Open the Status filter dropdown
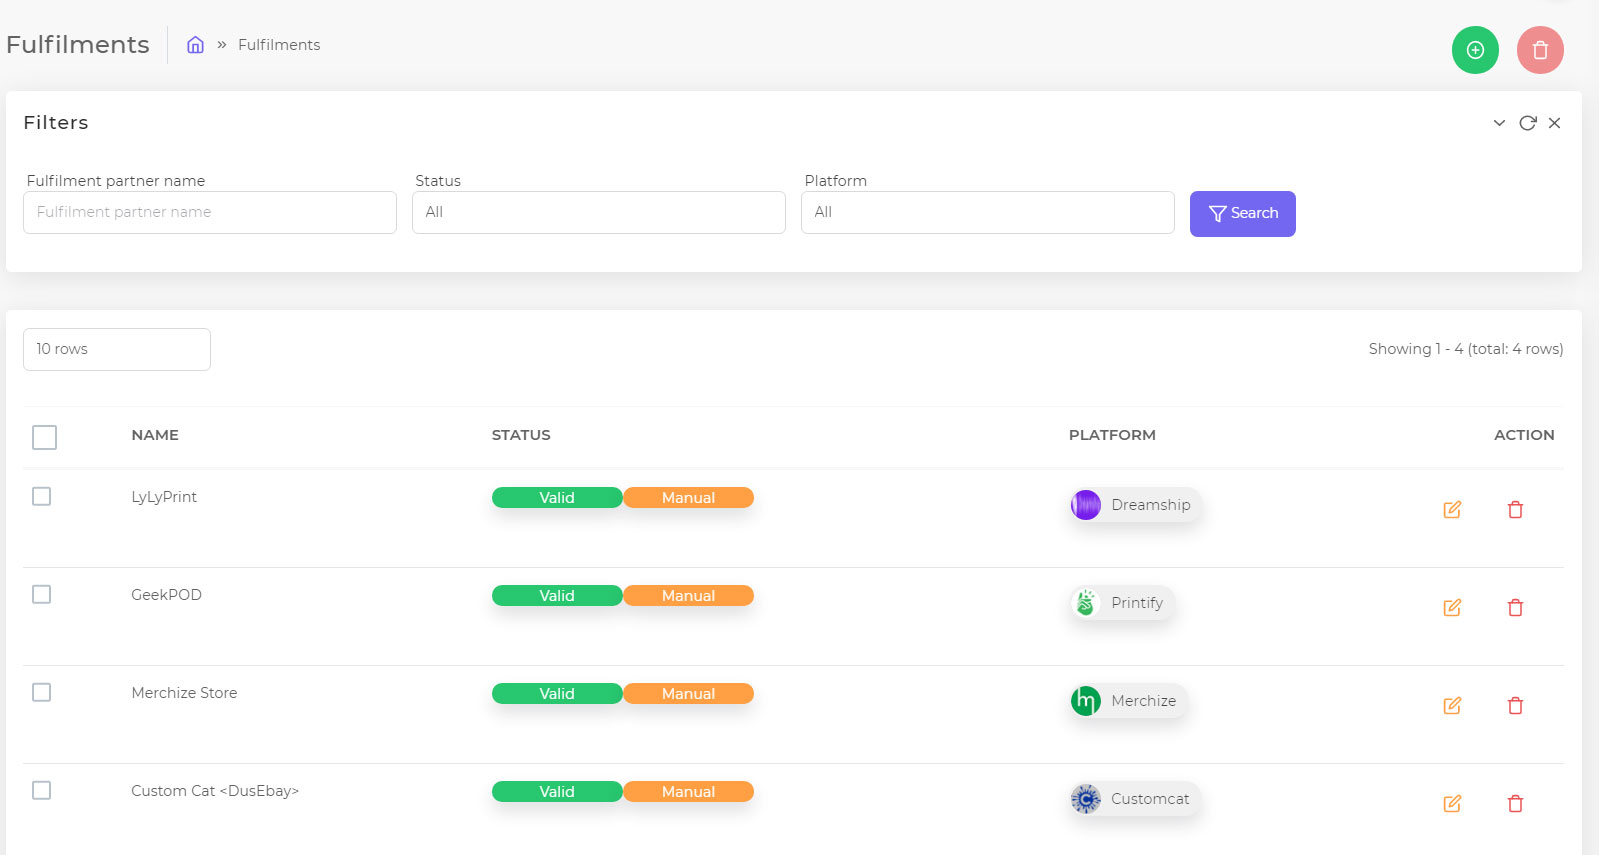 [599, 212]
